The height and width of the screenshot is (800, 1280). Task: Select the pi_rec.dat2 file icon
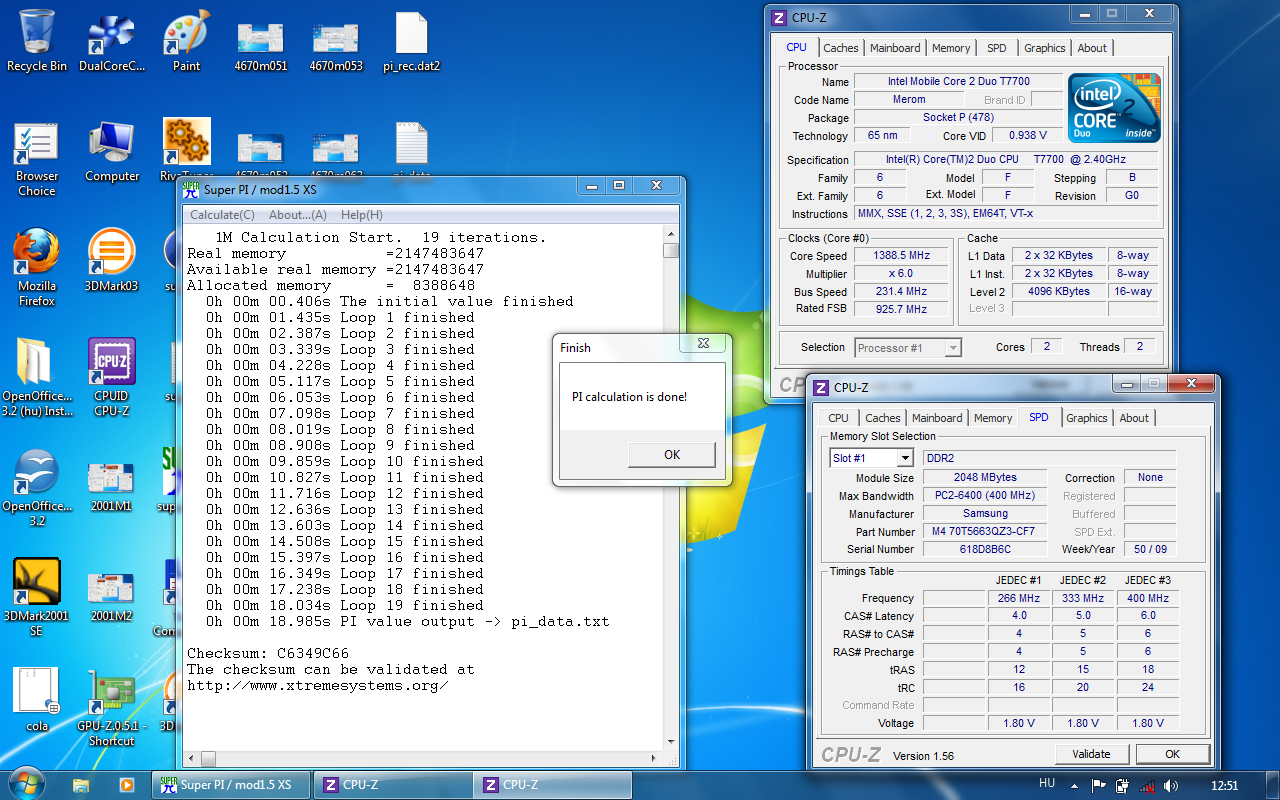click(x=411, y=40)
